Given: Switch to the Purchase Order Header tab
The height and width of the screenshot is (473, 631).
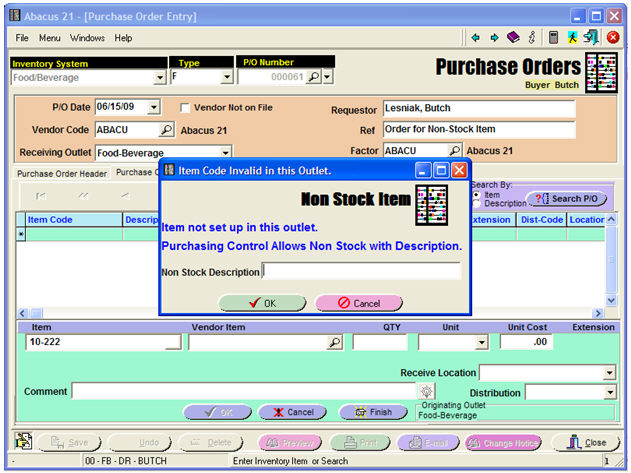Looking at the screenshot, I should point(62,173).
